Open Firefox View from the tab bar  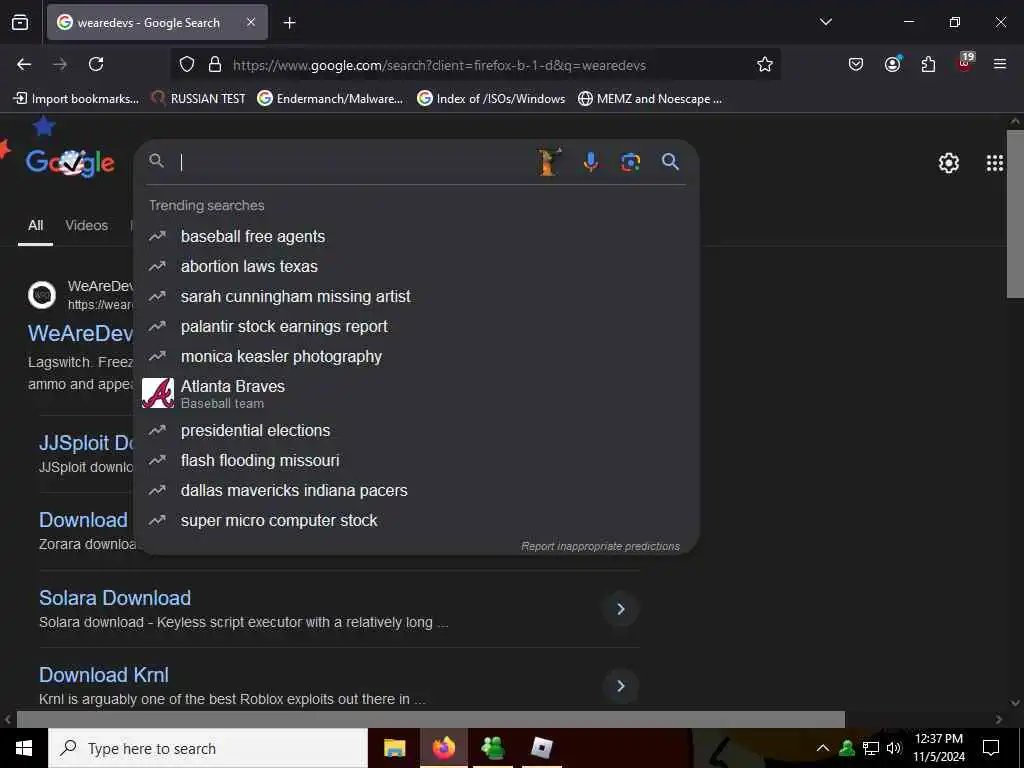(x=20, y=23)
